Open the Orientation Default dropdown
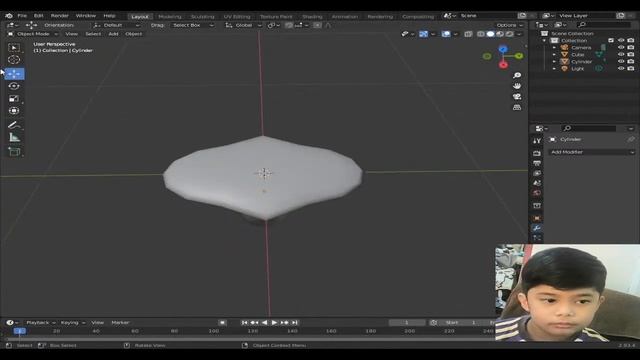640x360 pixels. (x=116, y=25)
